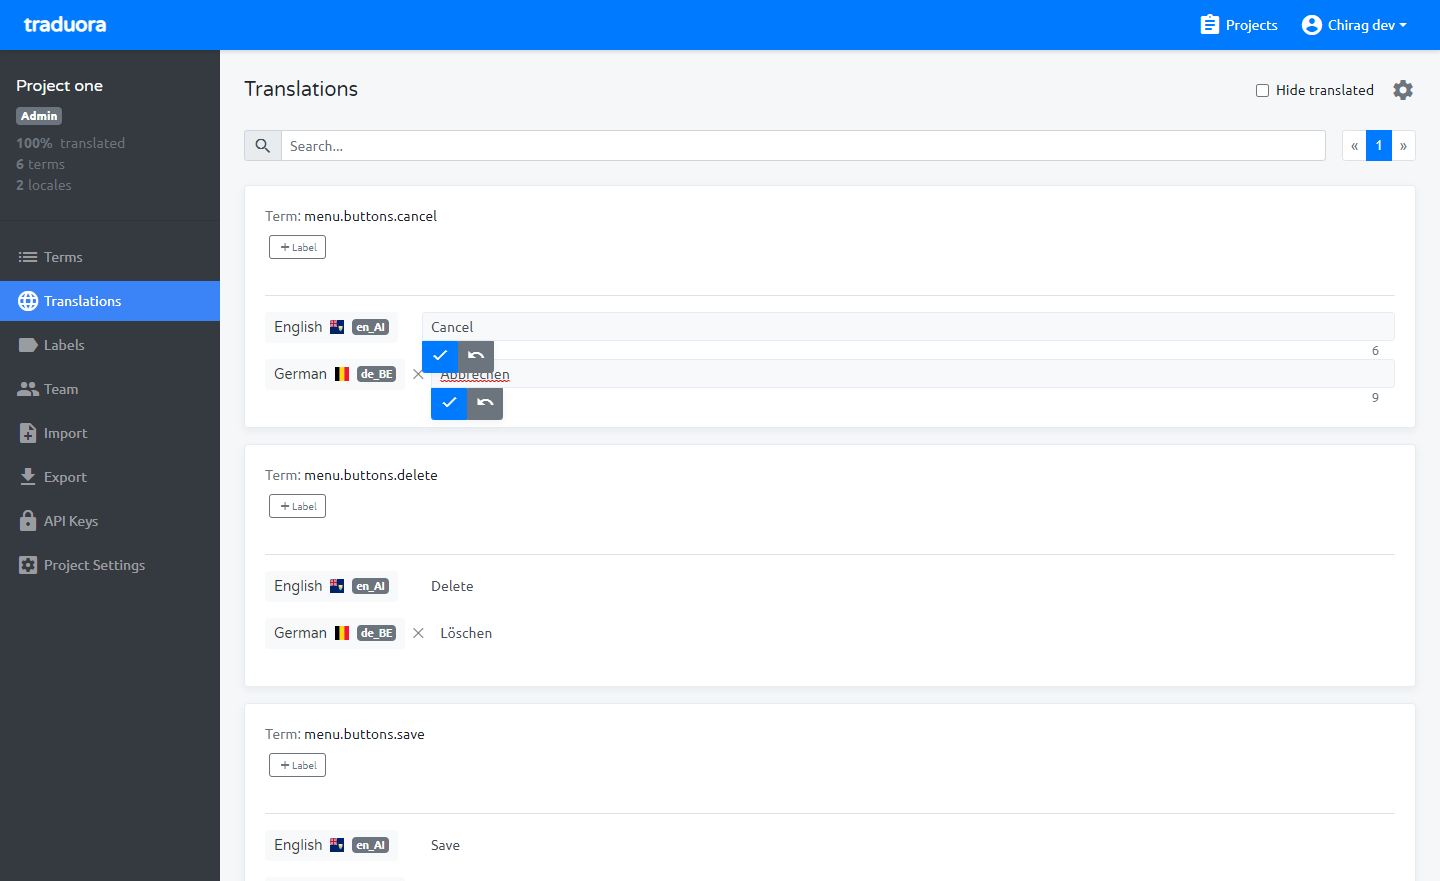
Task: Confirm the Abbrechen translation with the checkmark
Action: coord(449,403)
